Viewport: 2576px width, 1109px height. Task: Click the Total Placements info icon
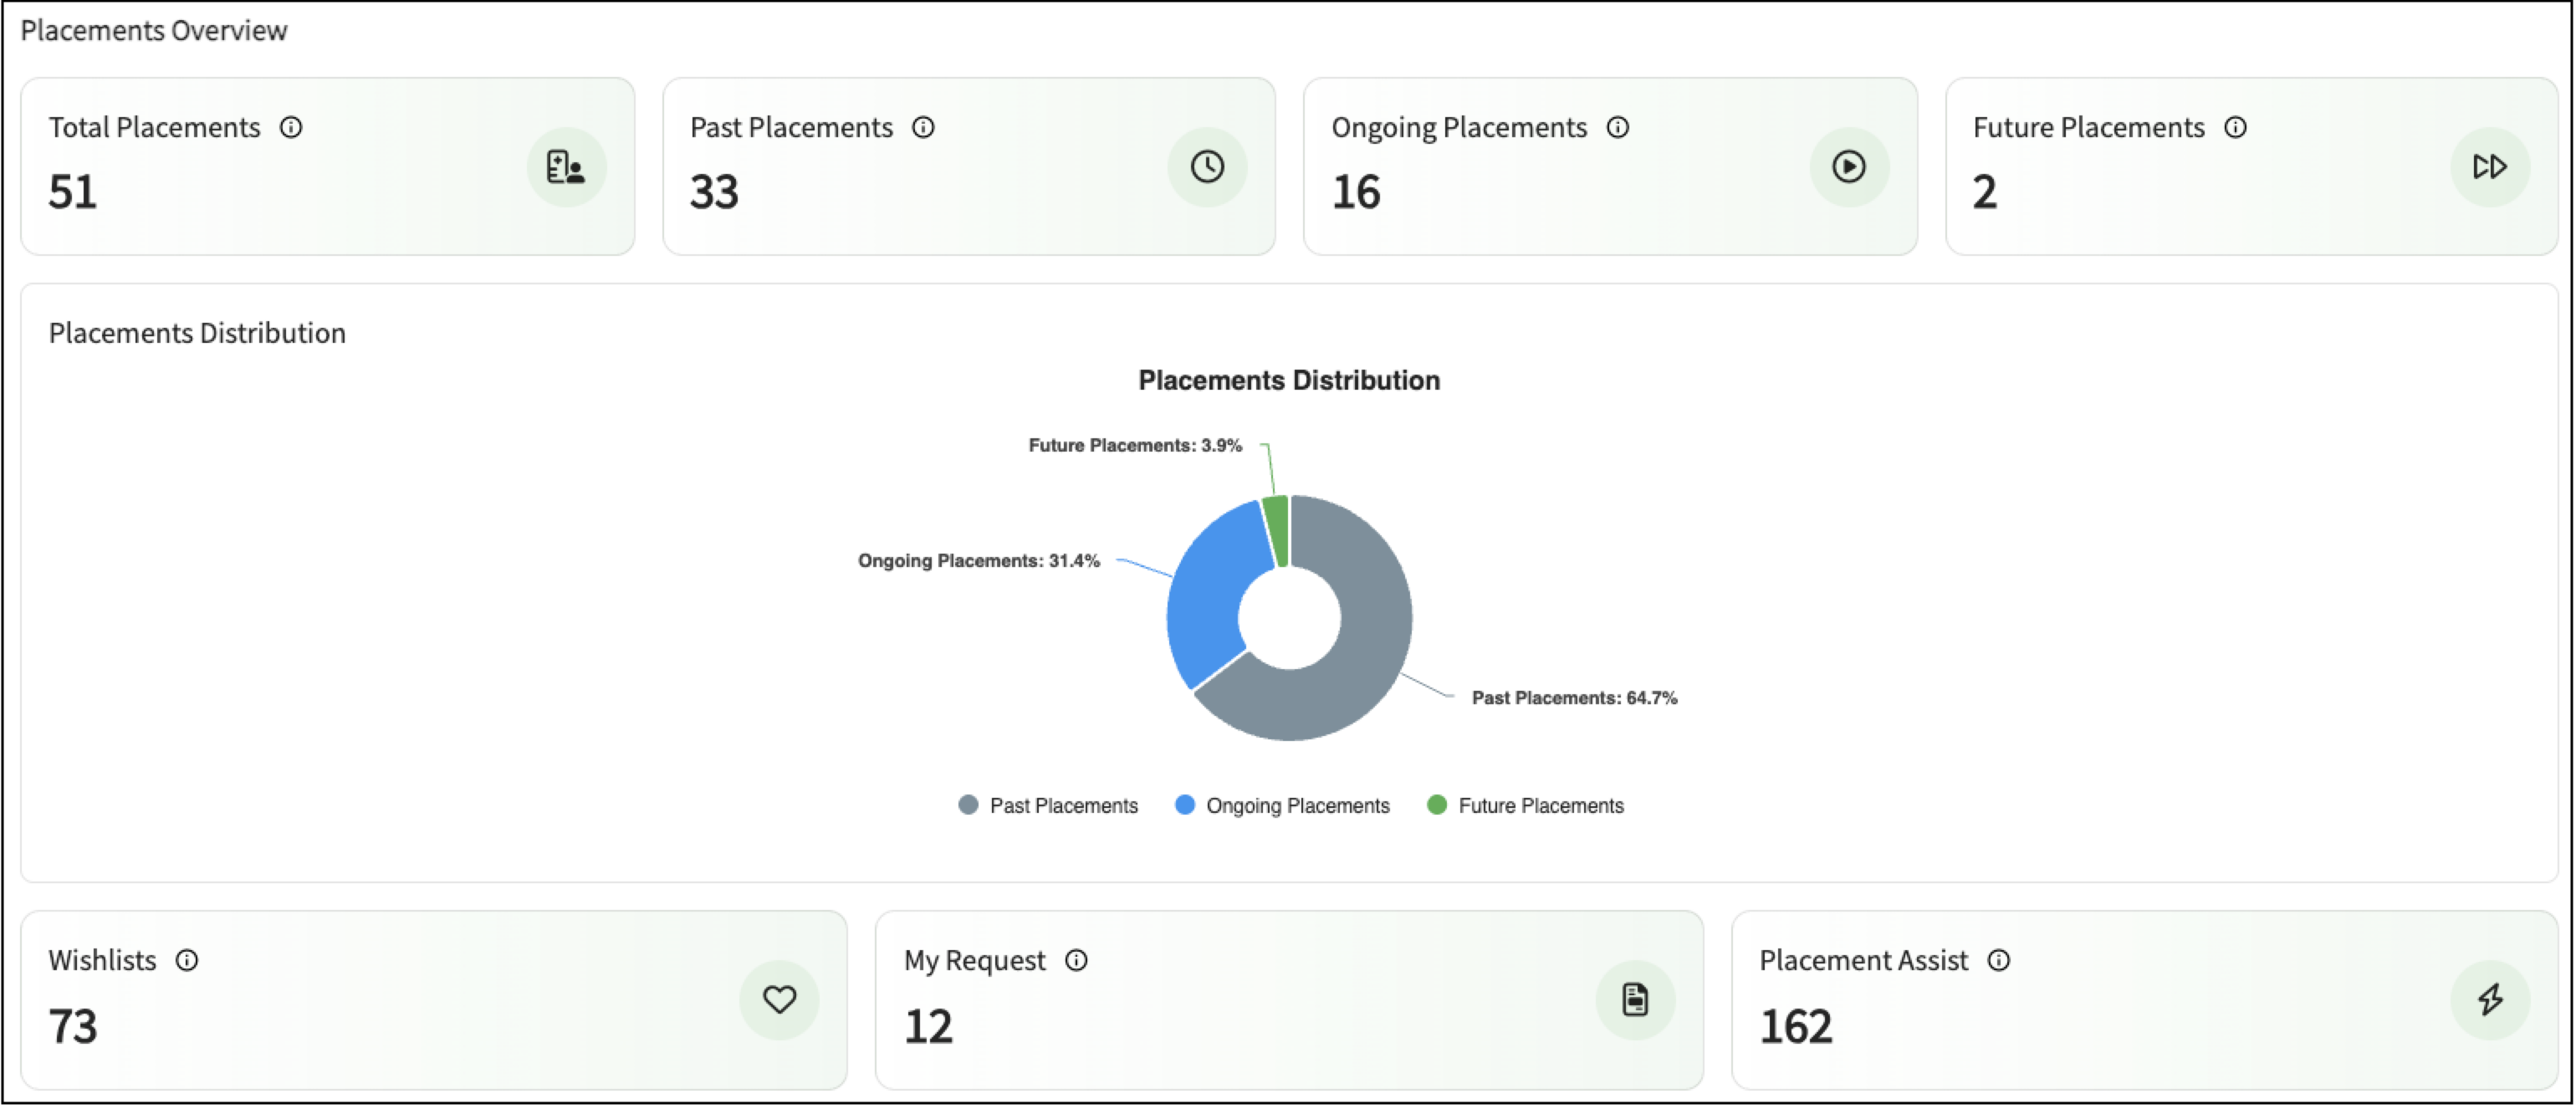click(291, 128)
